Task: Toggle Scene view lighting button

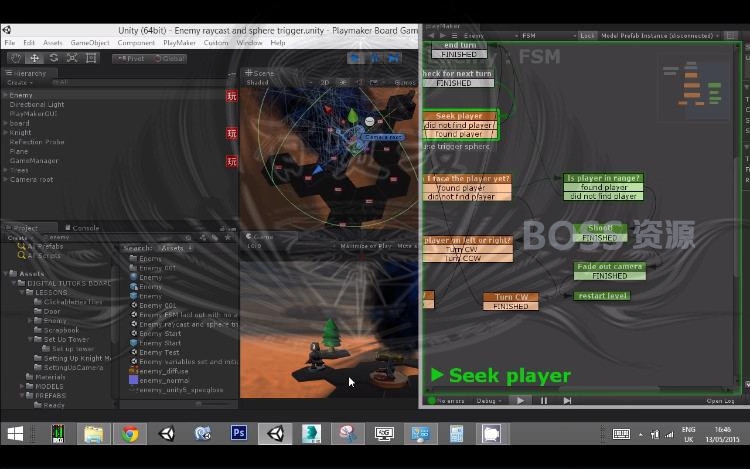Action: [x=343, y=83]
